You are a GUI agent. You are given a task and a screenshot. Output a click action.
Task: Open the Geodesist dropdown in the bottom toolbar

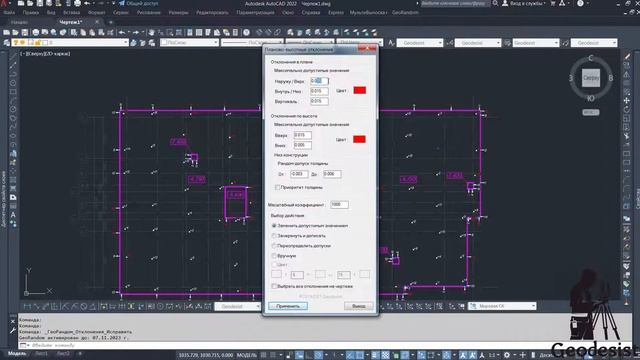pos(238,306)
